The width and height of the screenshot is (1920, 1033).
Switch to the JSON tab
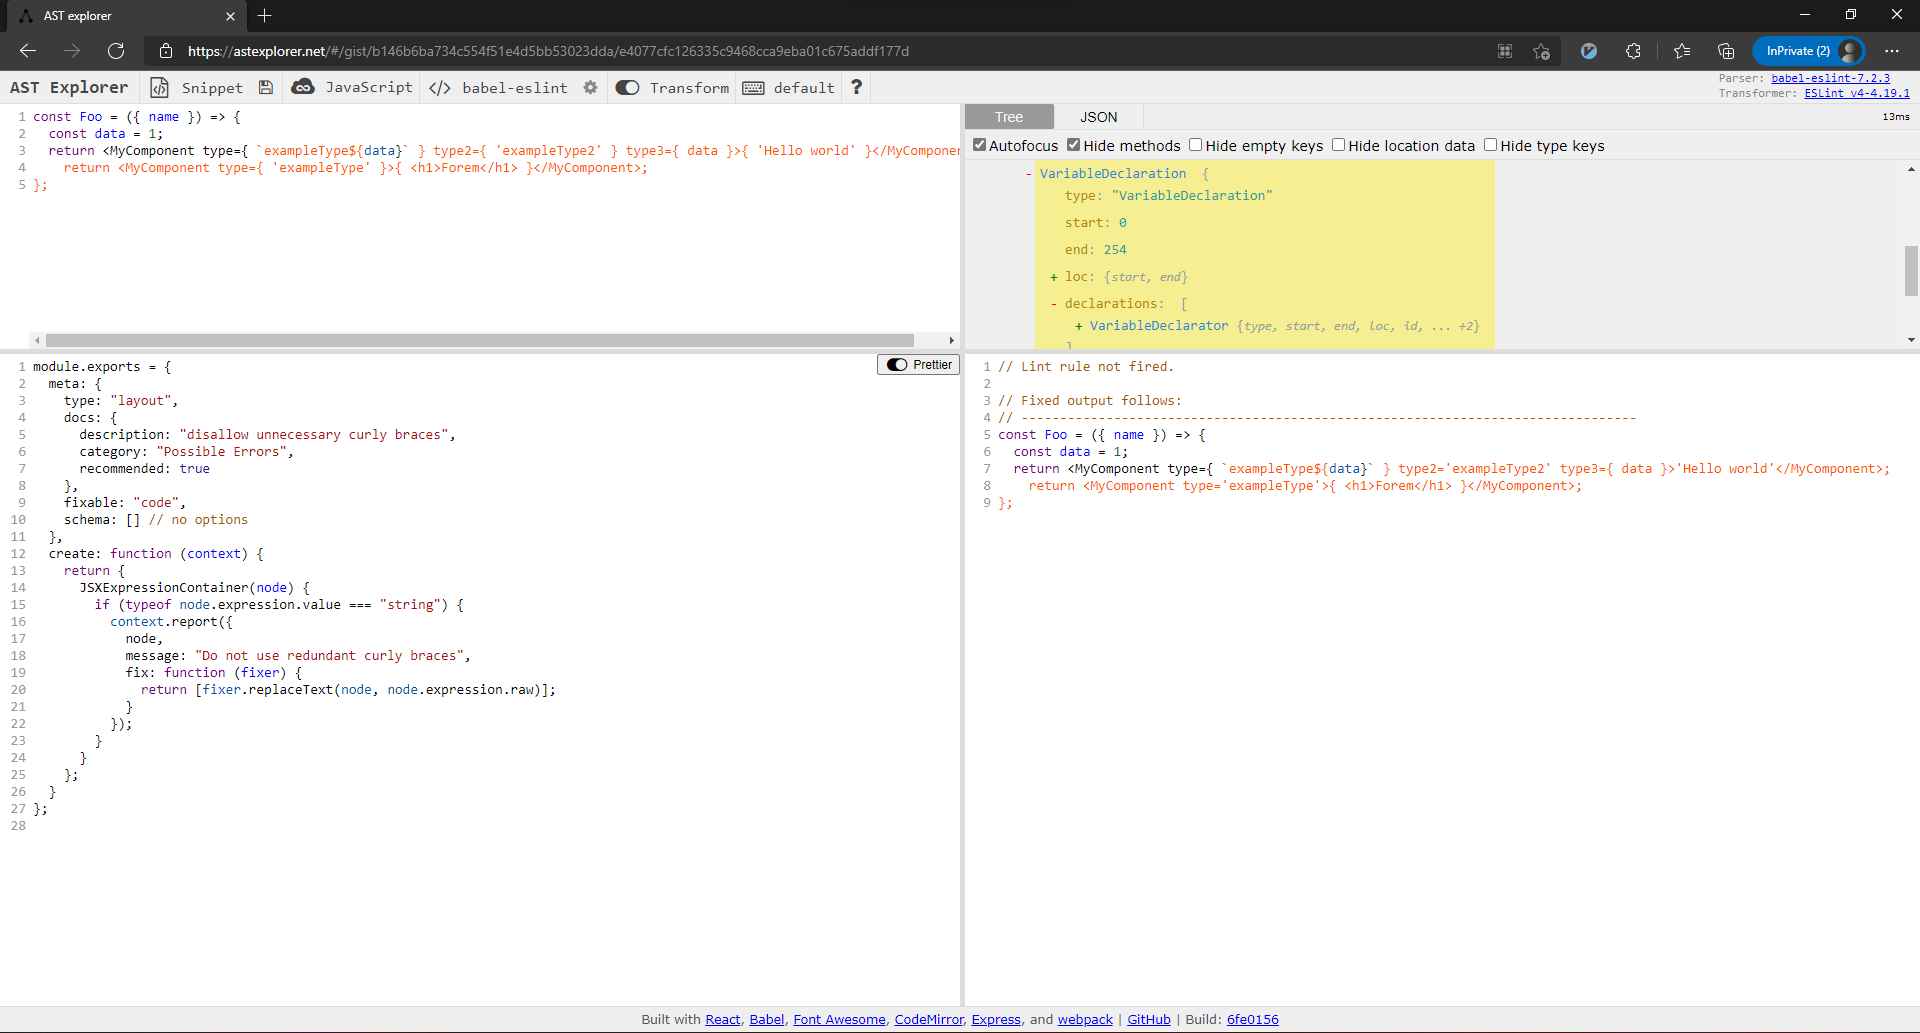[1098, 117]
